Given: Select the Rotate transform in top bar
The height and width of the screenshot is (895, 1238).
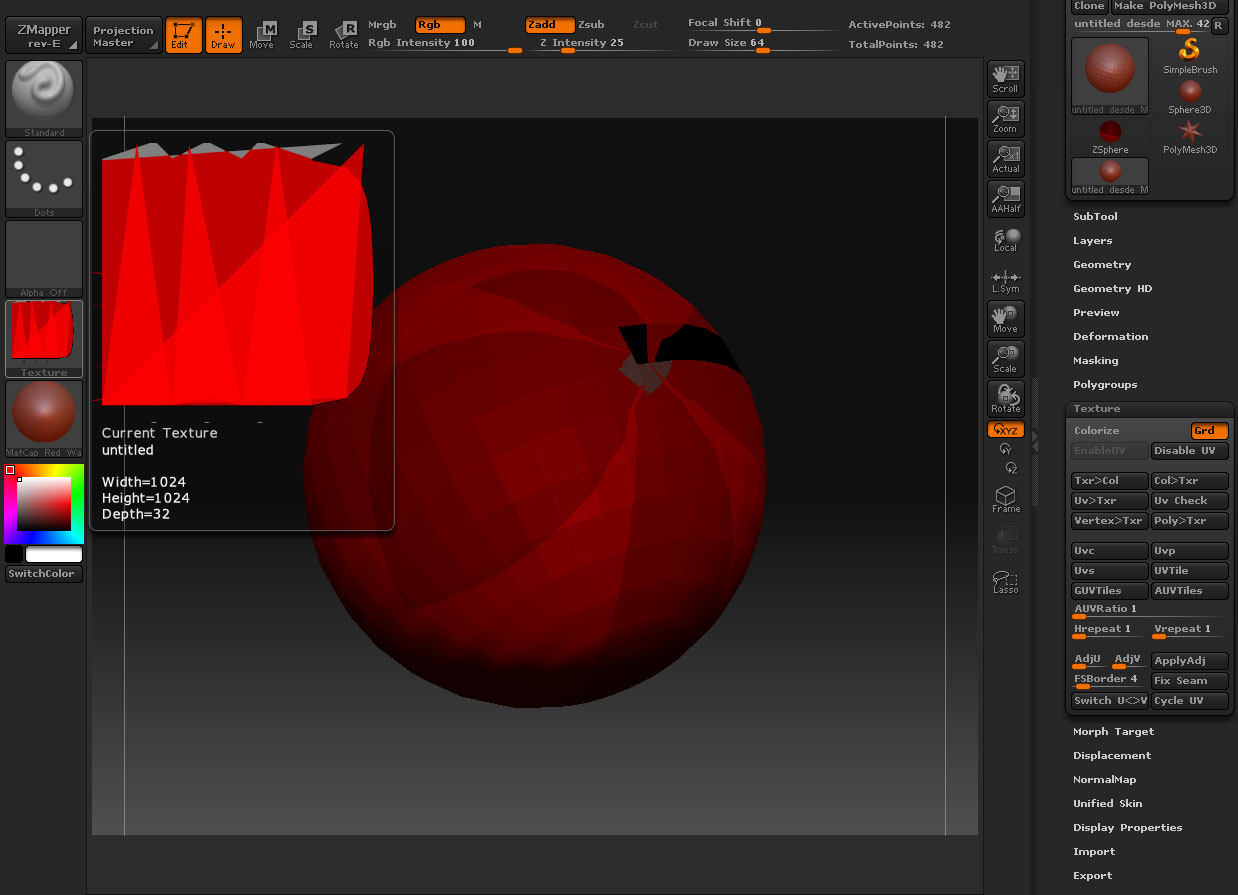Looking at the screenshot, I should point(344,35).
